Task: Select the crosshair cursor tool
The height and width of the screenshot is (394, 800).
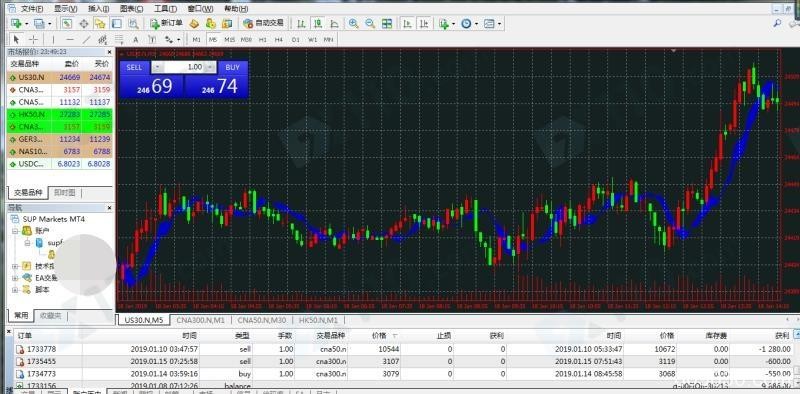Action: pyautogui.click(x=33, y=39)
